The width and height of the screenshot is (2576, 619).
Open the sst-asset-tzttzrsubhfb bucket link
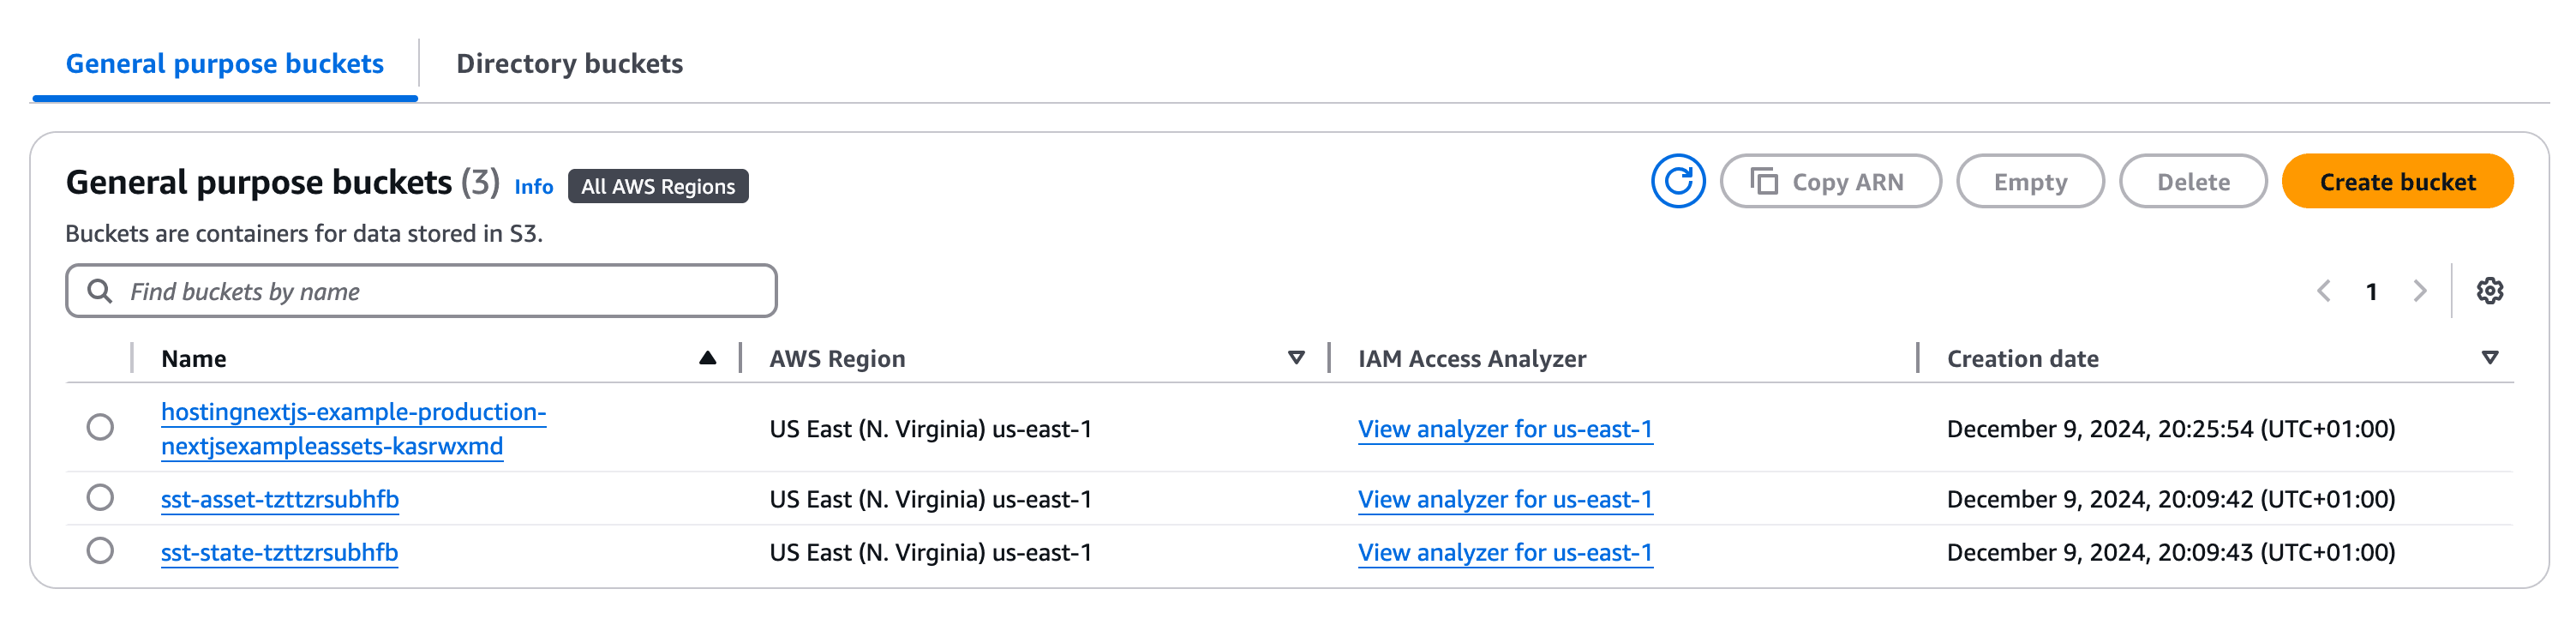pyautogui.click(x=280, y=499)
